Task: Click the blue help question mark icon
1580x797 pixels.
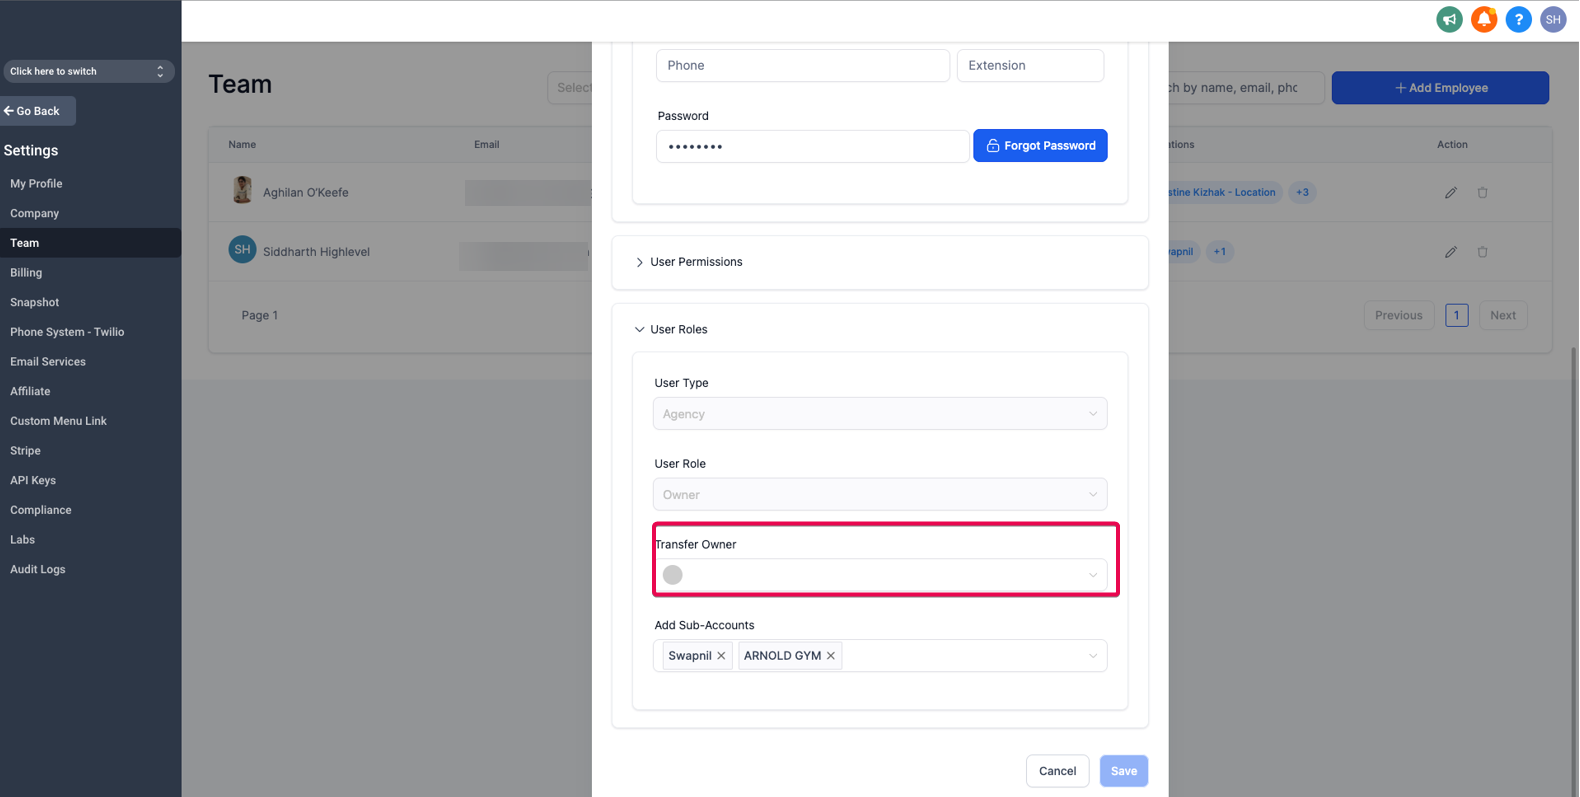Action: (x=1518, y=19)
